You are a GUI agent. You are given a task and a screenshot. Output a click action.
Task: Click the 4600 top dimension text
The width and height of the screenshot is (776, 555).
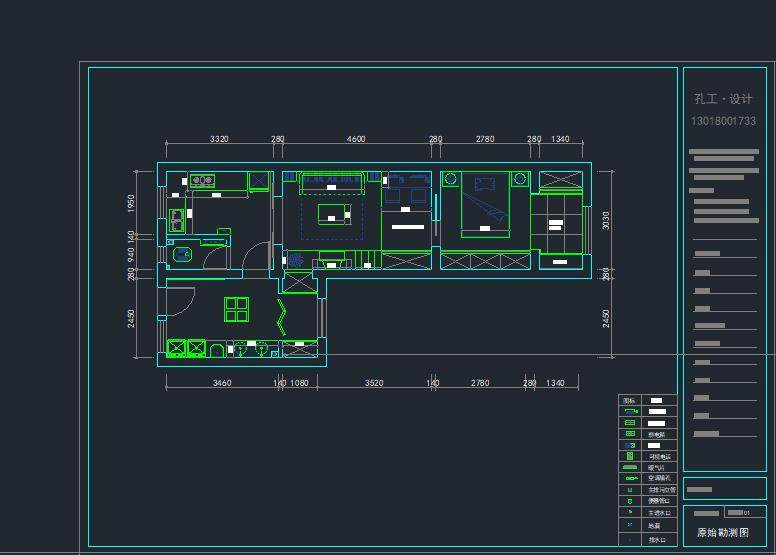tap(356, 139)
